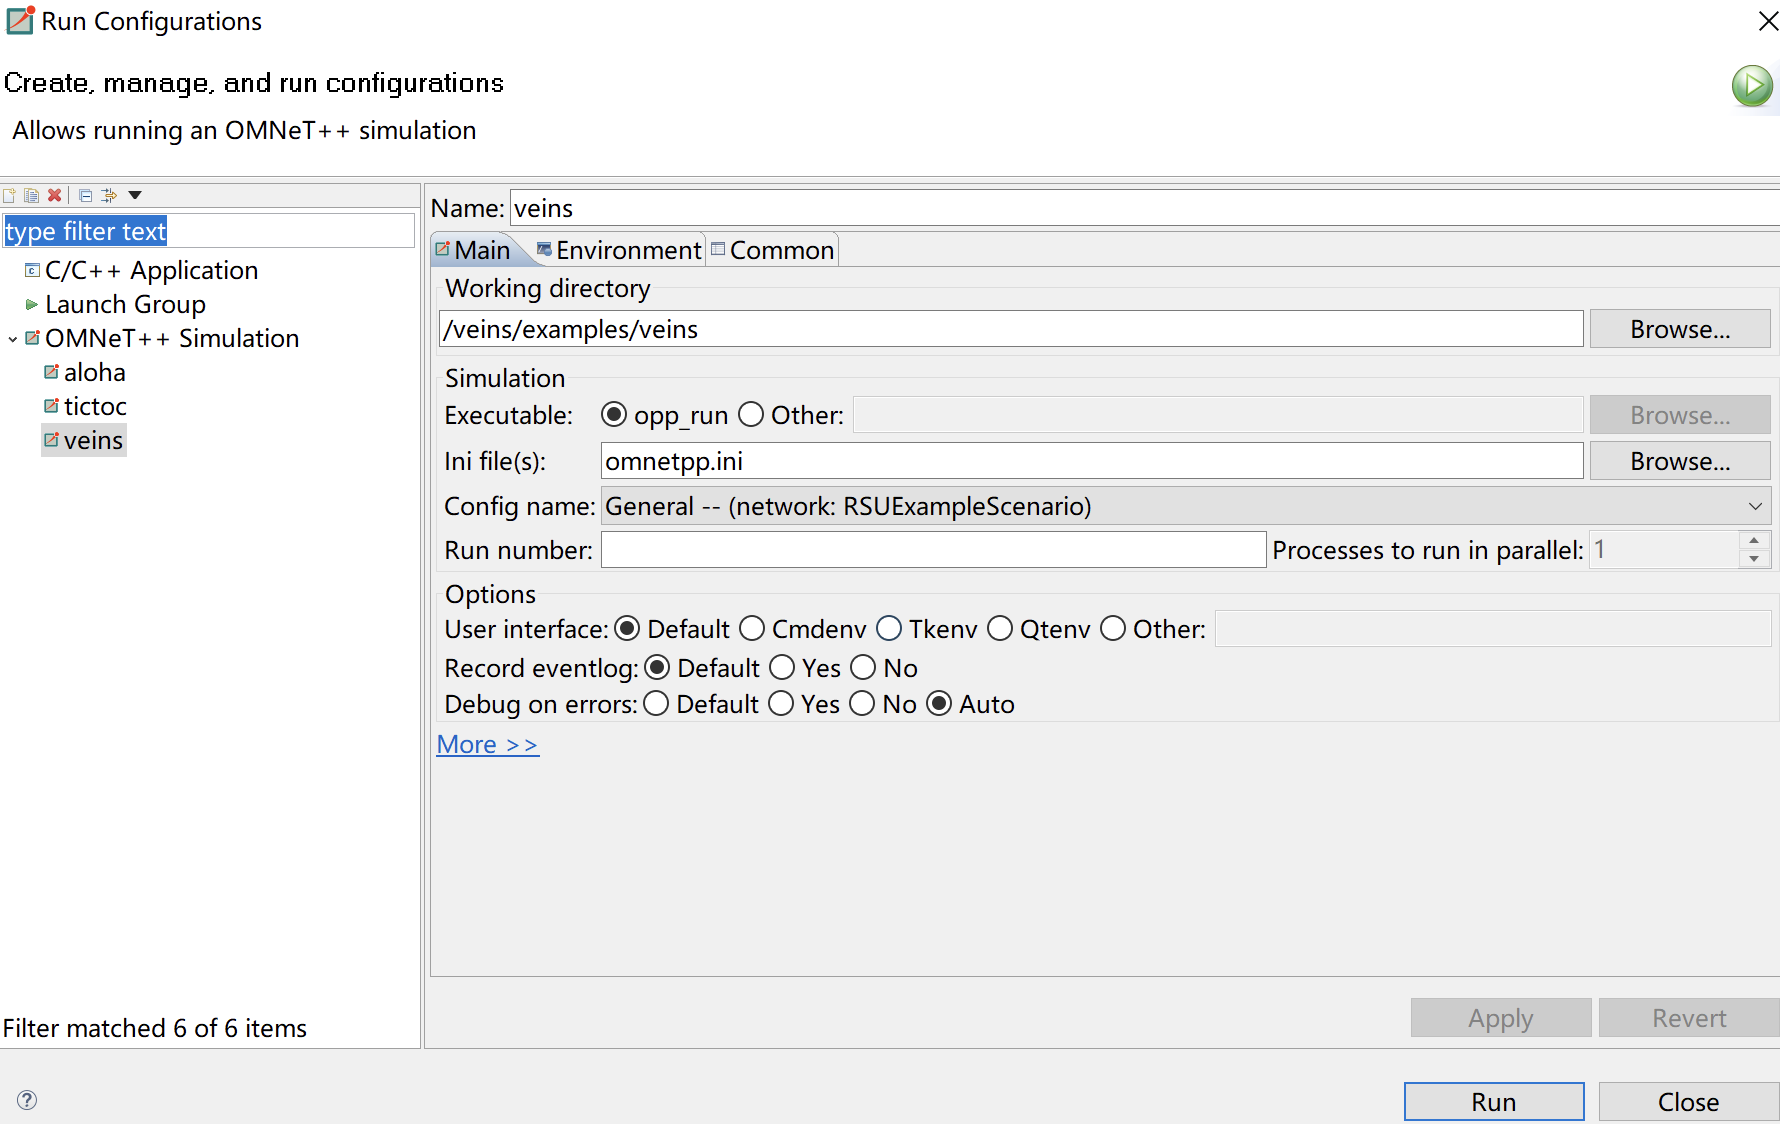The image size is (1780, 1124).
Task: Click the More >> link
Action: tap(488, 745)
